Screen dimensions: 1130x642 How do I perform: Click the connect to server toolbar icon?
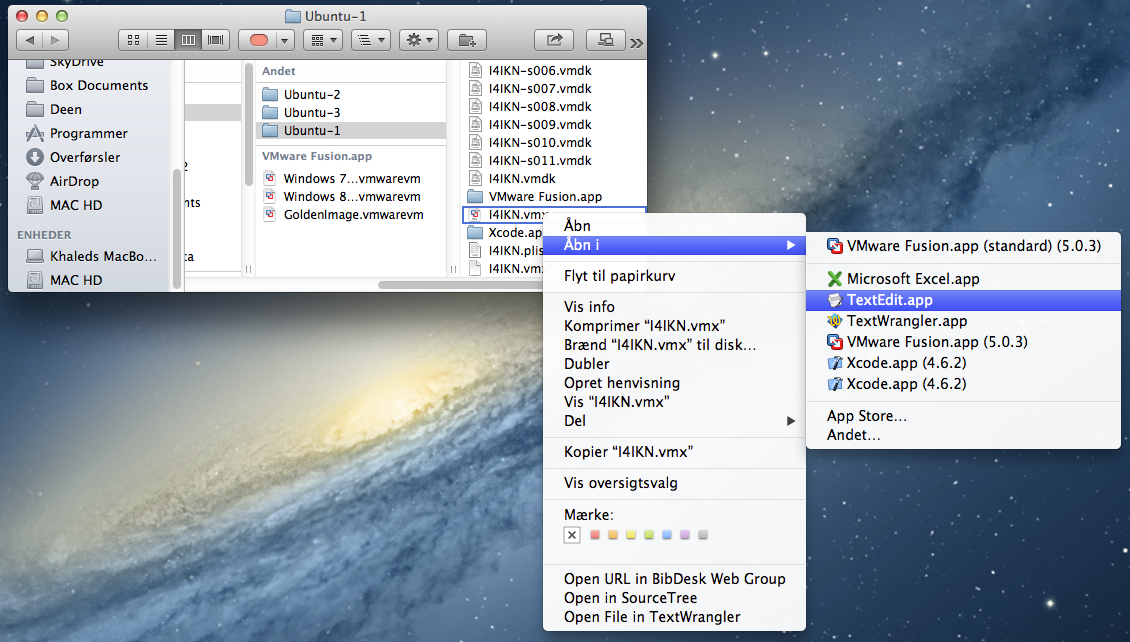point(605,40)
